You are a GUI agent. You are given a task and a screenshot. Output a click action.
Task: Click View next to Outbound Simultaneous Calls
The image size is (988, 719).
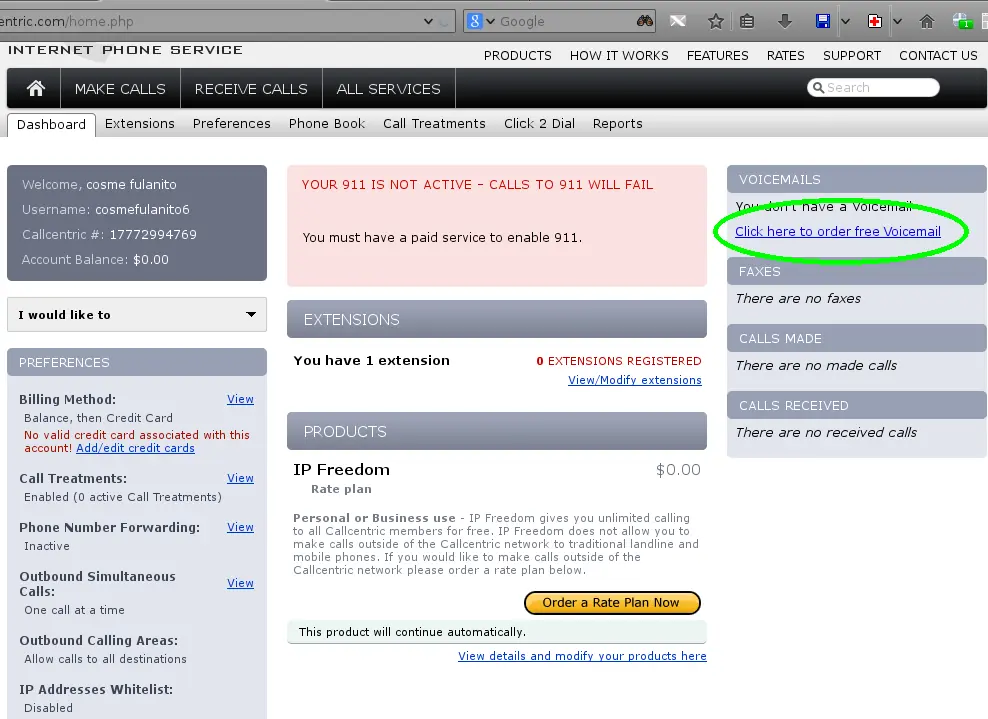(x=240, y=583)
